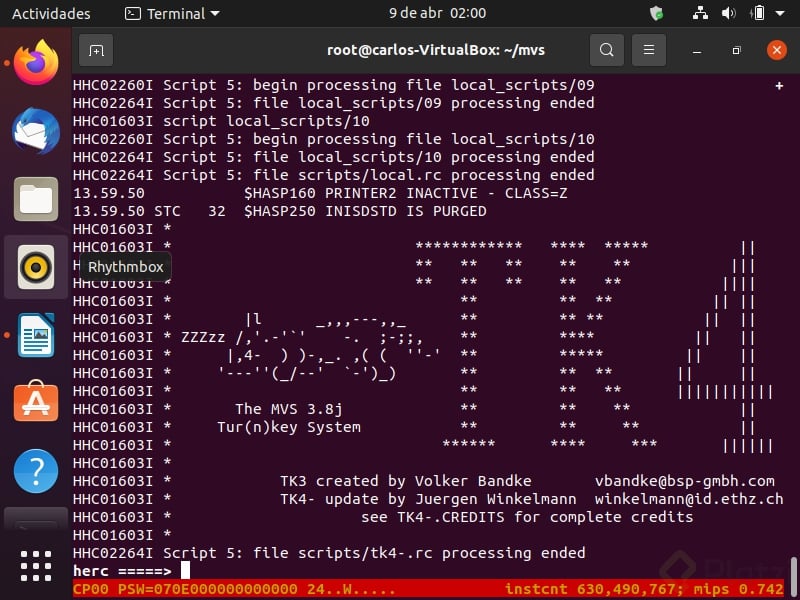Open Rhythmbox music player in dock
This screenshot has width=800, height=600.
[x=36, y=266]
